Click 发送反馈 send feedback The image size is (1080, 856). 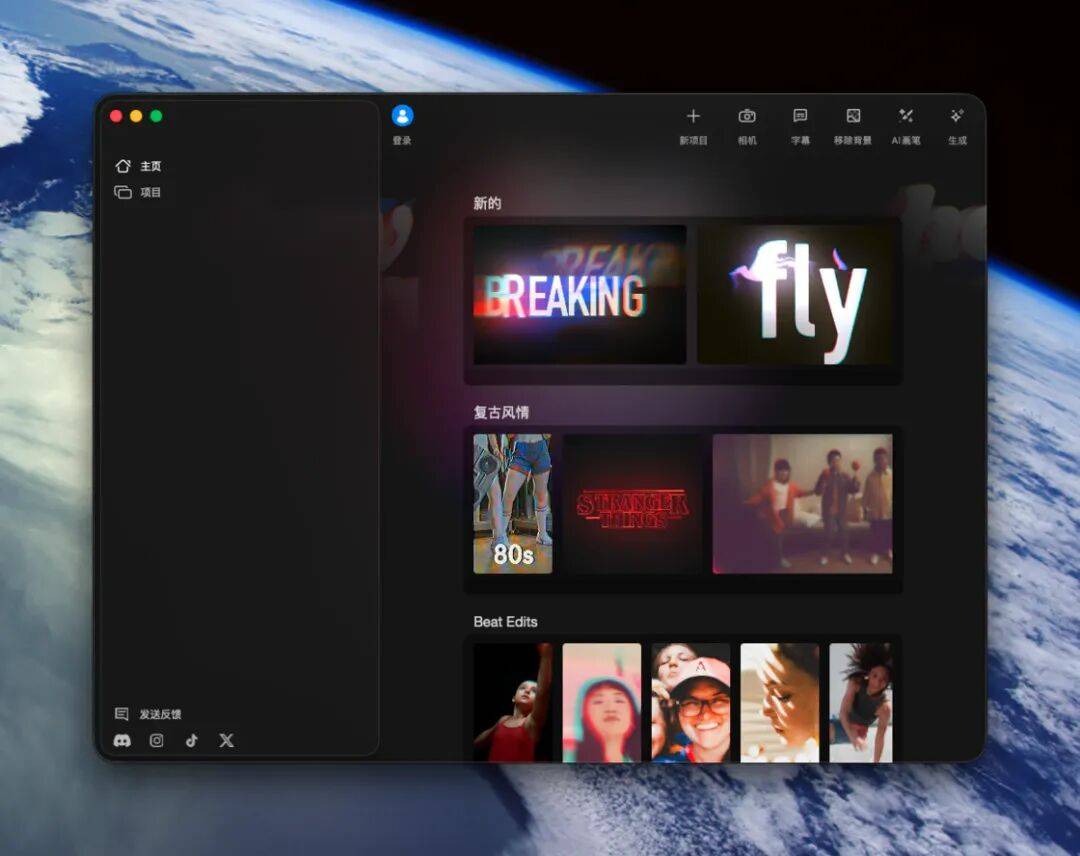148,714
